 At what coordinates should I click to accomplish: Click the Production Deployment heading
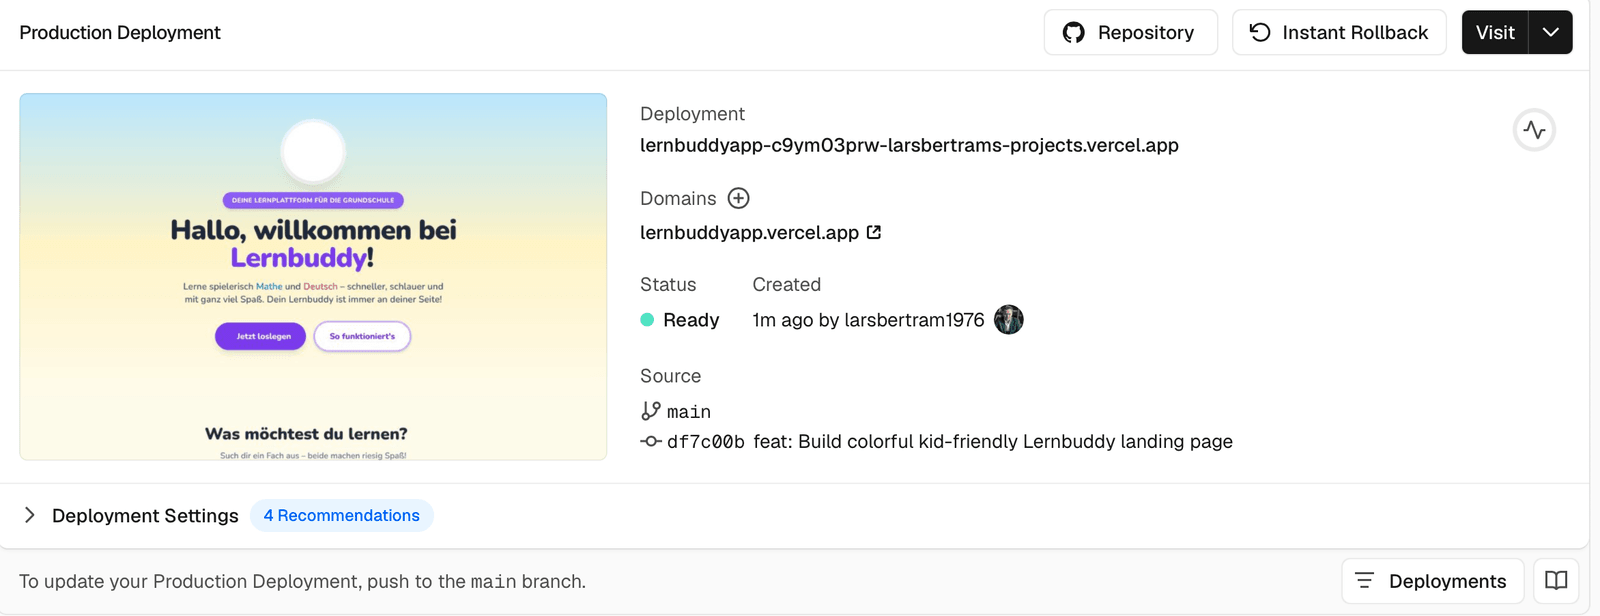point(120,33)
